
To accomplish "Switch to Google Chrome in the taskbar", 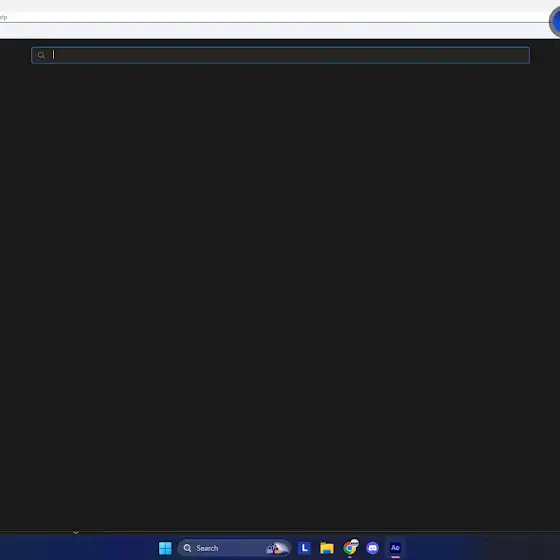I will [x=350, y=548].
